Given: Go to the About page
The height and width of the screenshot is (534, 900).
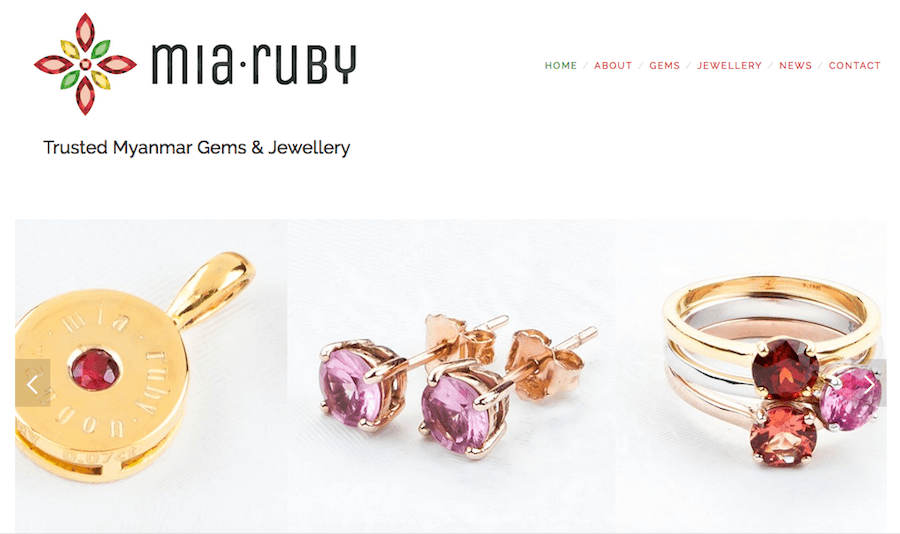Looking at the screenshot, I should pos(613,65).
